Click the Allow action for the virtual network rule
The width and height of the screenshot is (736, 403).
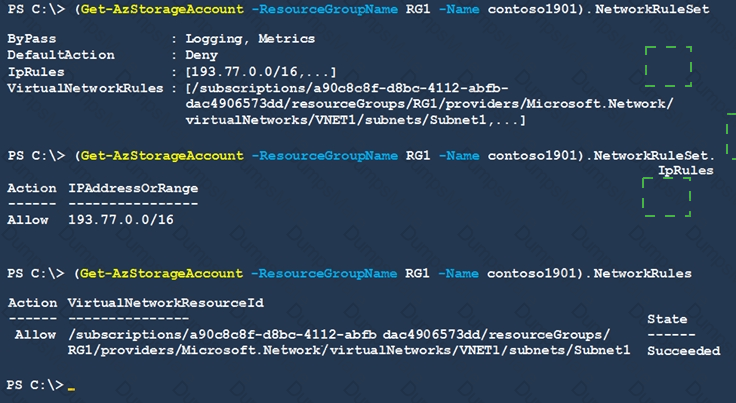(x=35, y=335)
